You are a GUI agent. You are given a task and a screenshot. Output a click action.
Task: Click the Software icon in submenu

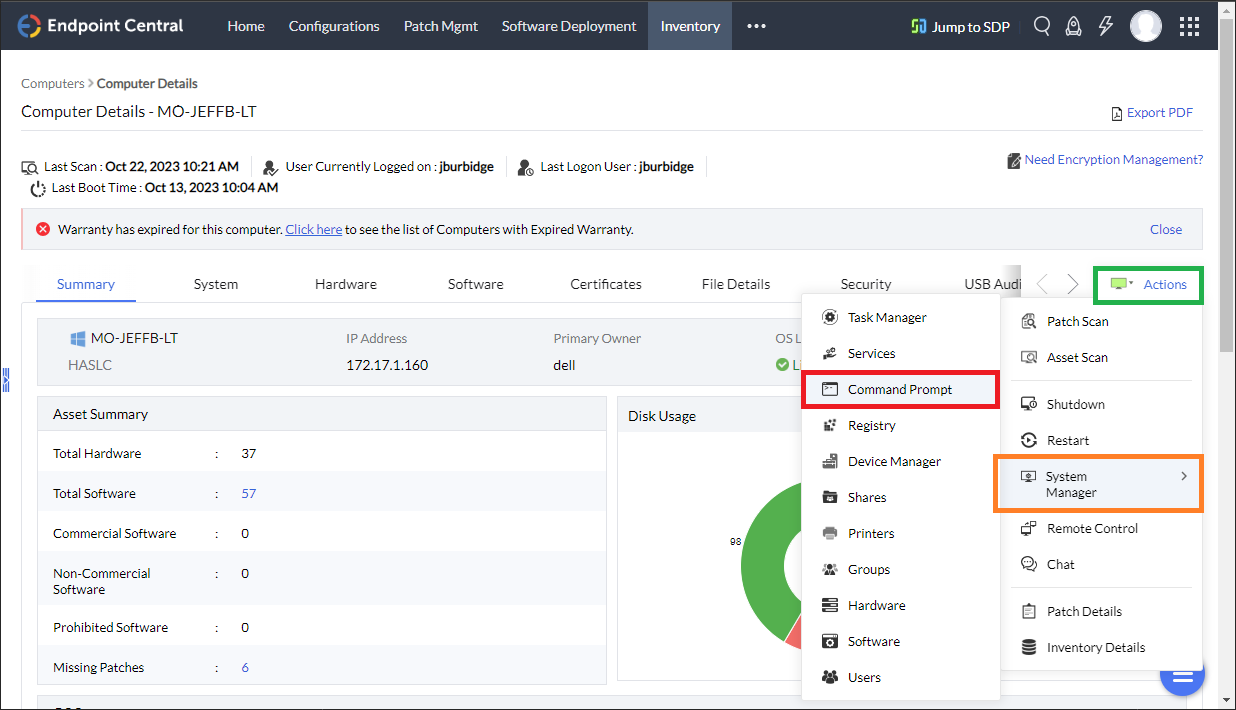click(x=829, y=641)
